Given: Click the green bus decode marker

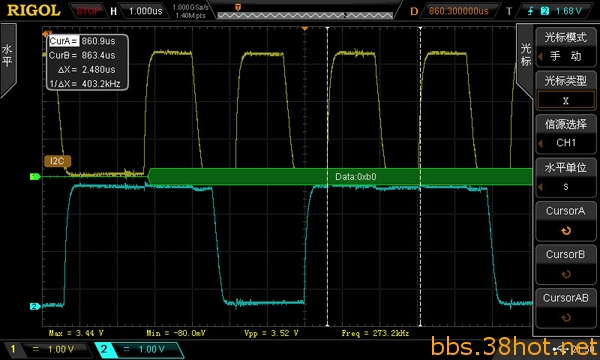Looking at the screenshot, I should click(35, 176).
